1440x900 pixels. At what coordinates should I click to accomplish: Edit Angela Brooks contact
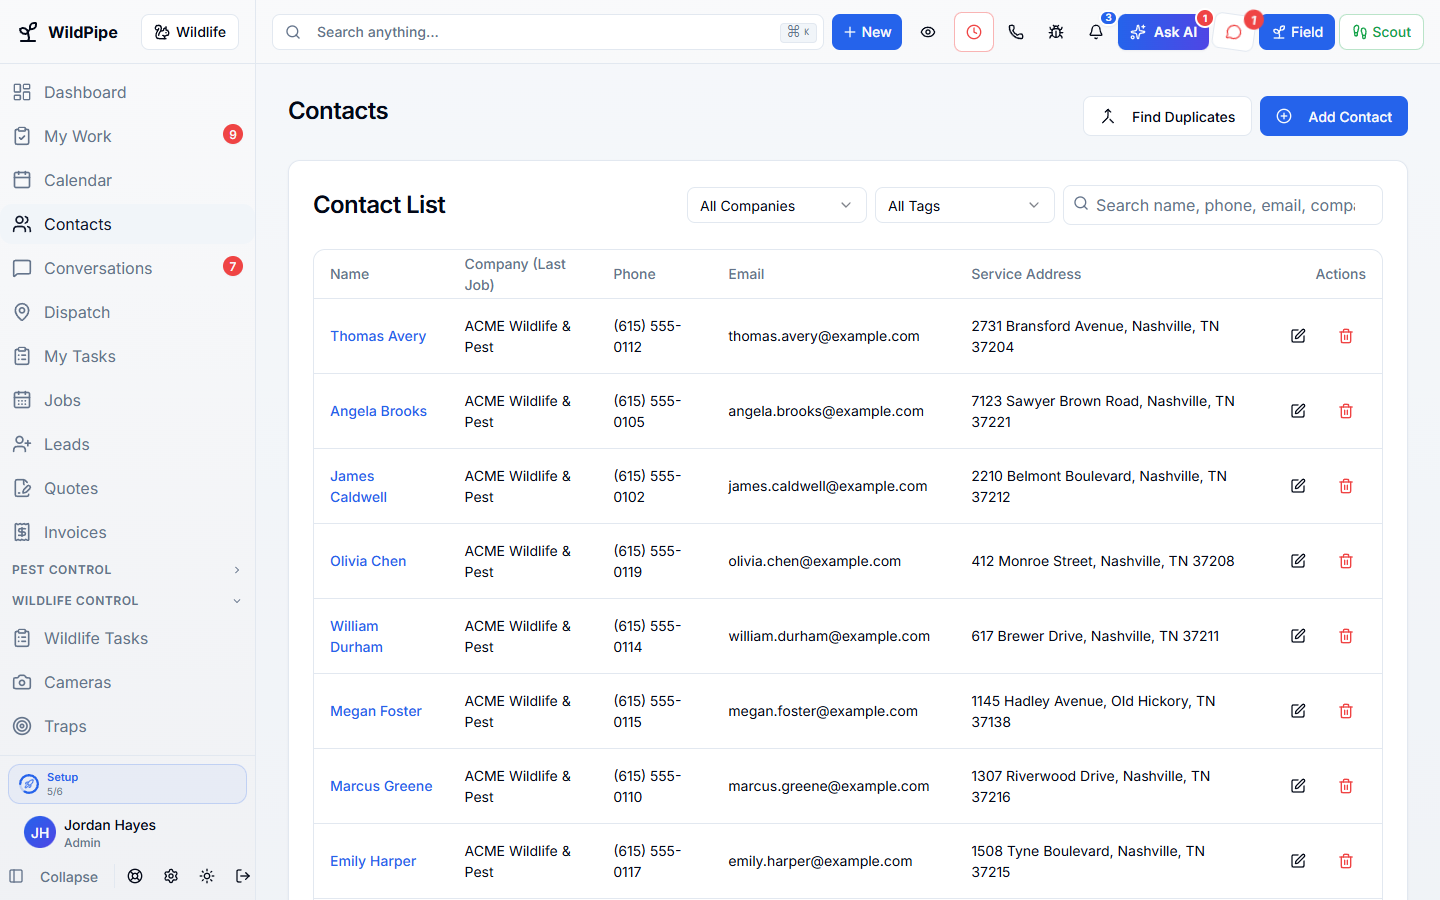1298,411
